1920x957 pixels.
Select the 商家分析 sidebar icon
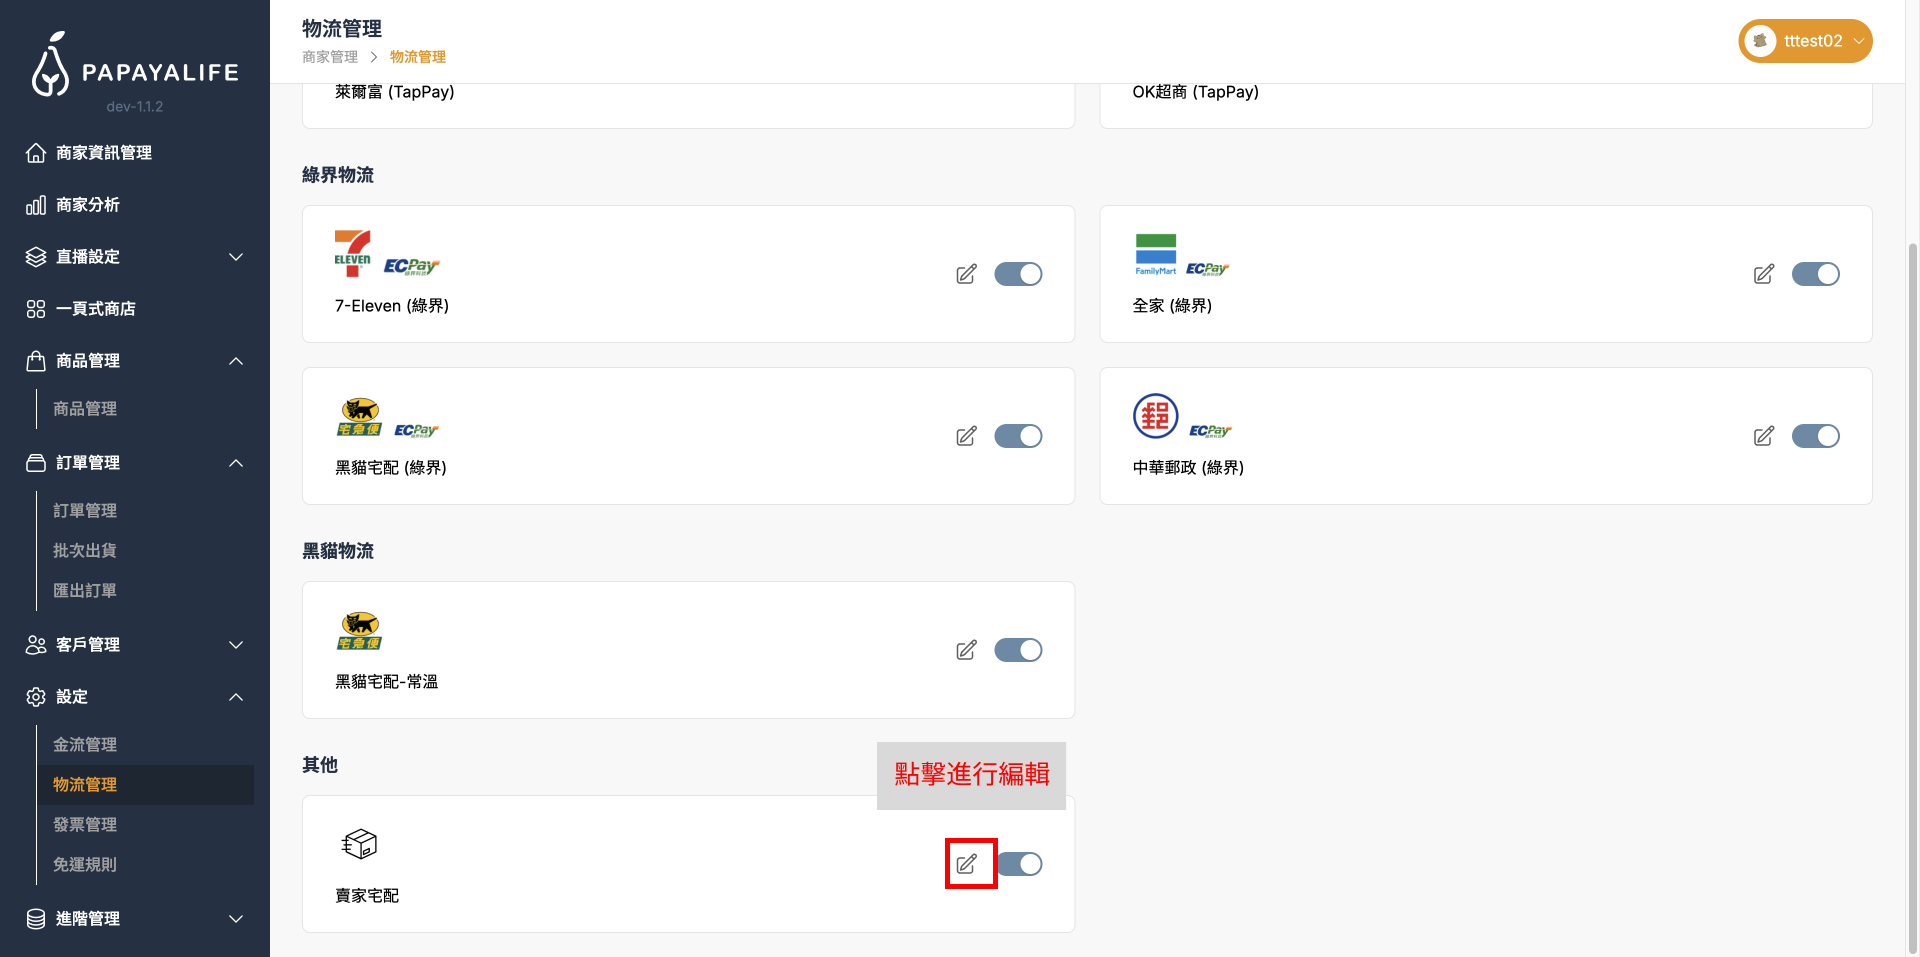pyautogui.click(x=36, y=204)
